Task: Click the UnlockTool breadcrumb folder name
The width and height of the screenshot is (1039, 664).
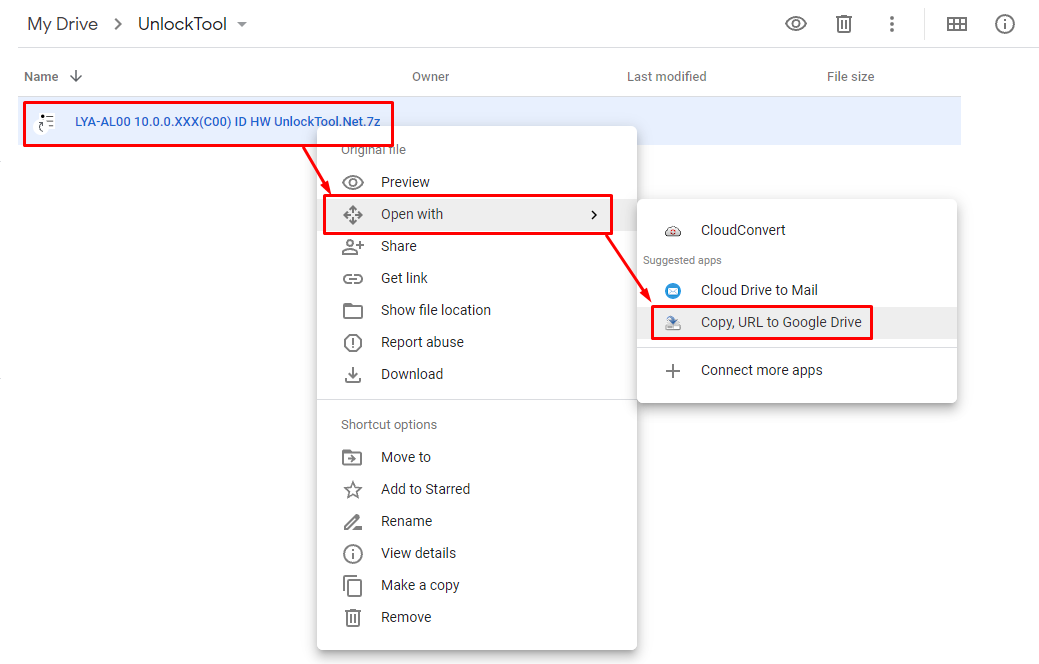Action: pos(182,25)
